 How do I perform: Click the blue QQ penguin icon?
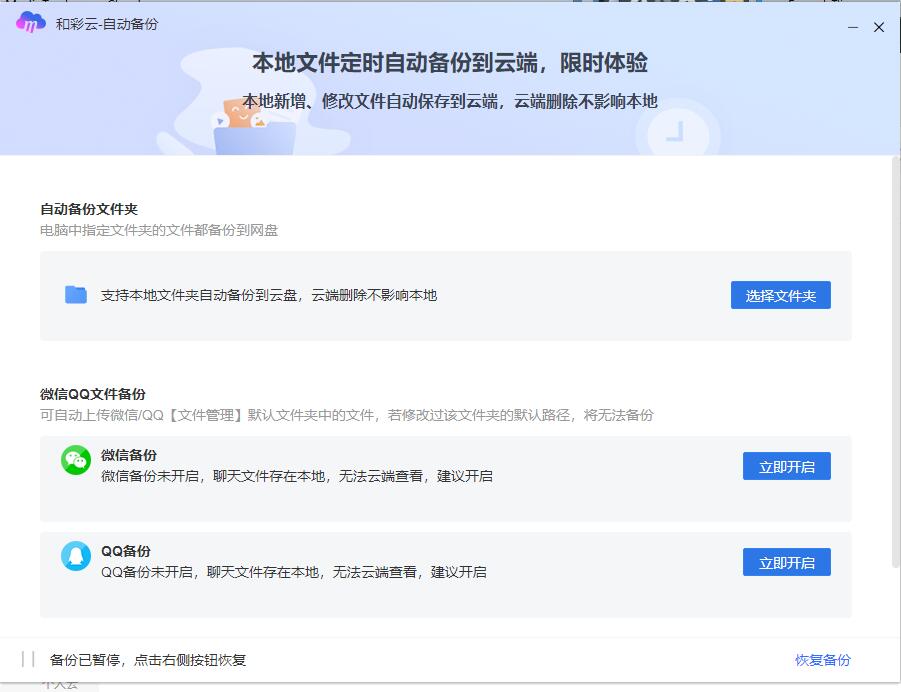(x=76, y=556)
